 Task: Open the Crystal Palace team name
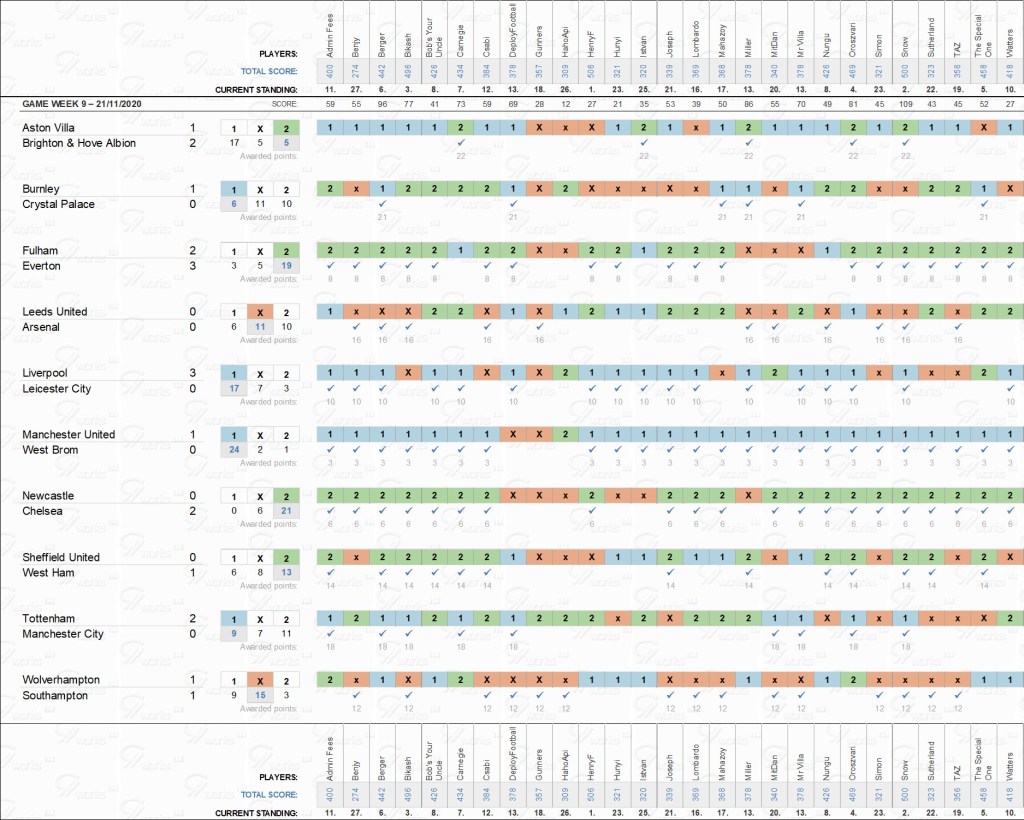[59, 204]
